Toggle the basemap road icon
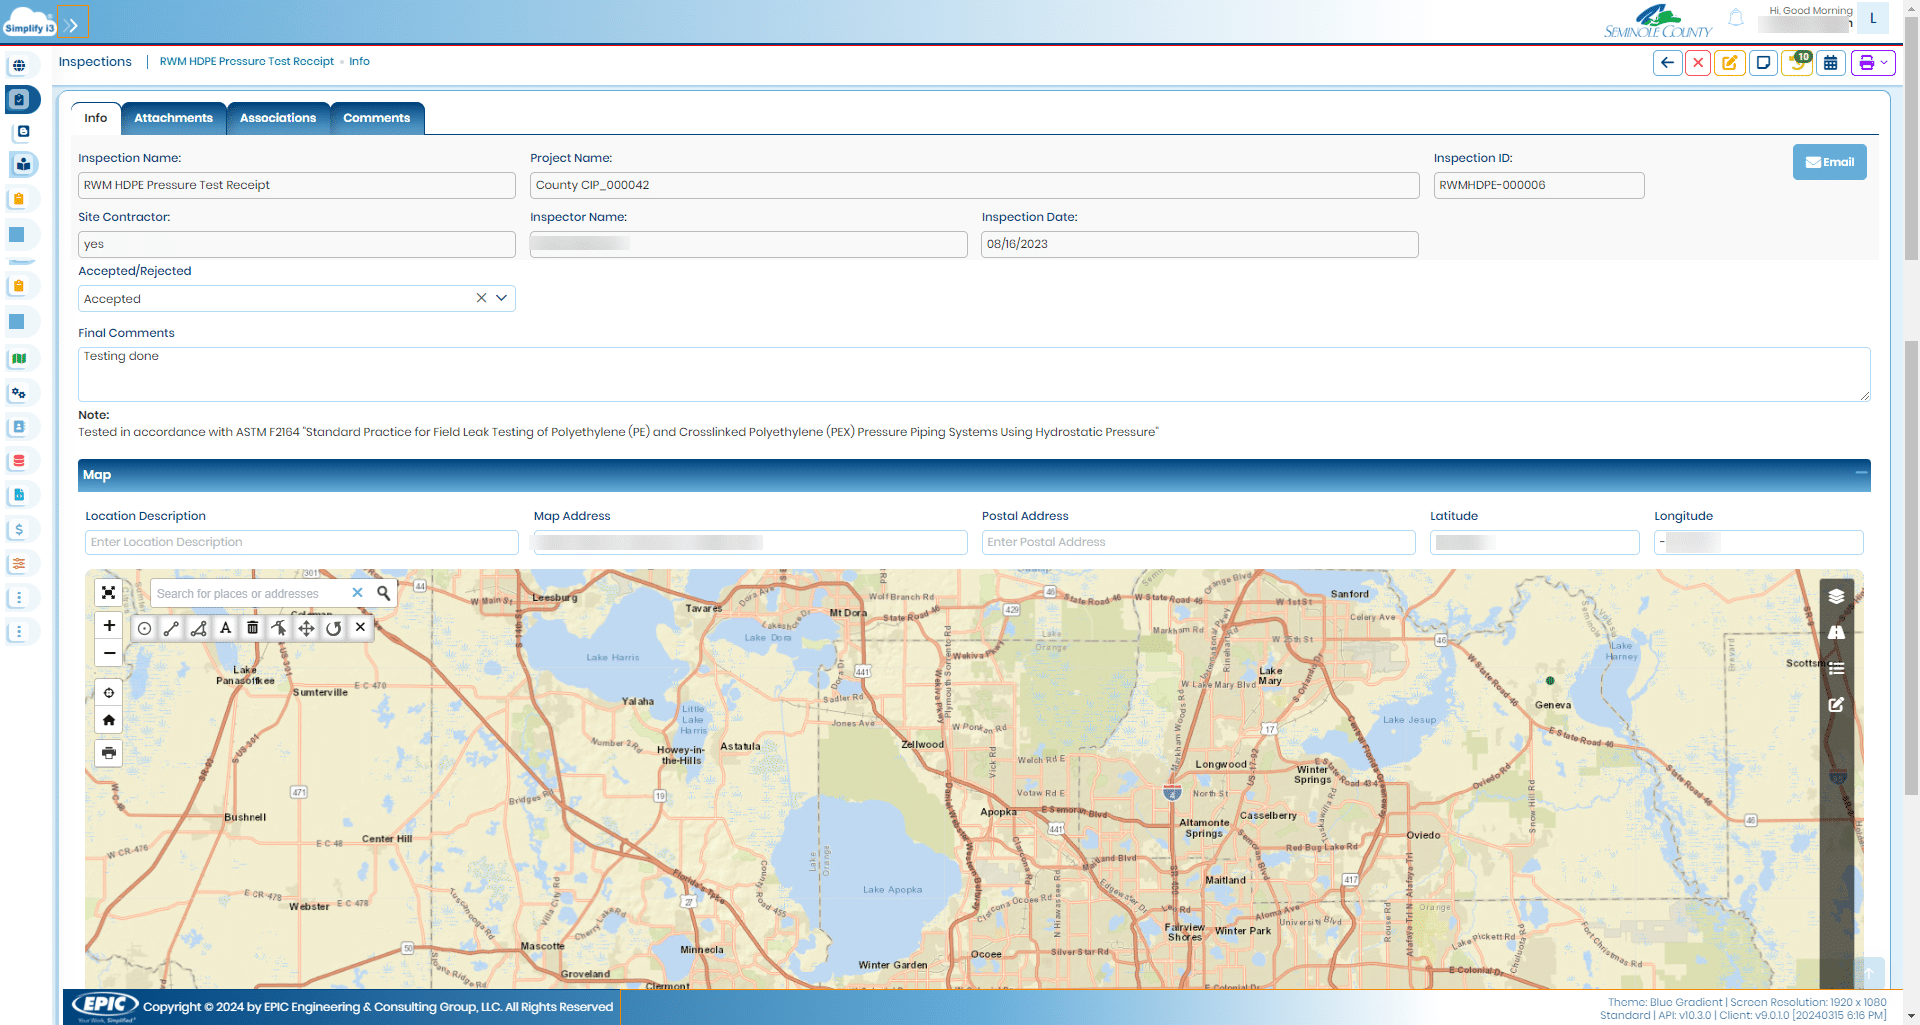This screenshot has width=1920, height=1025. coord(1836,633)
